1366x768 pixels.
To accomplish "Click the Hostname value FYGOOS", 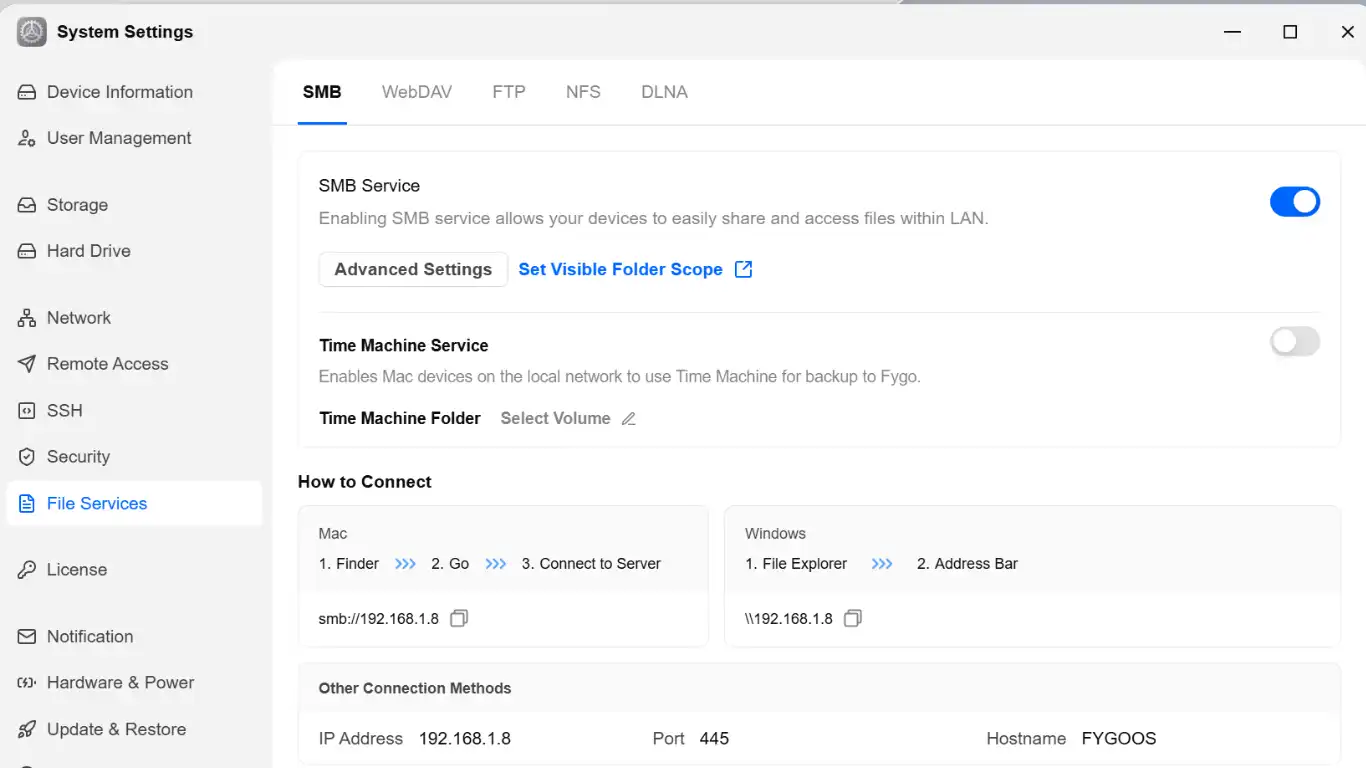I will (1119, 739).
